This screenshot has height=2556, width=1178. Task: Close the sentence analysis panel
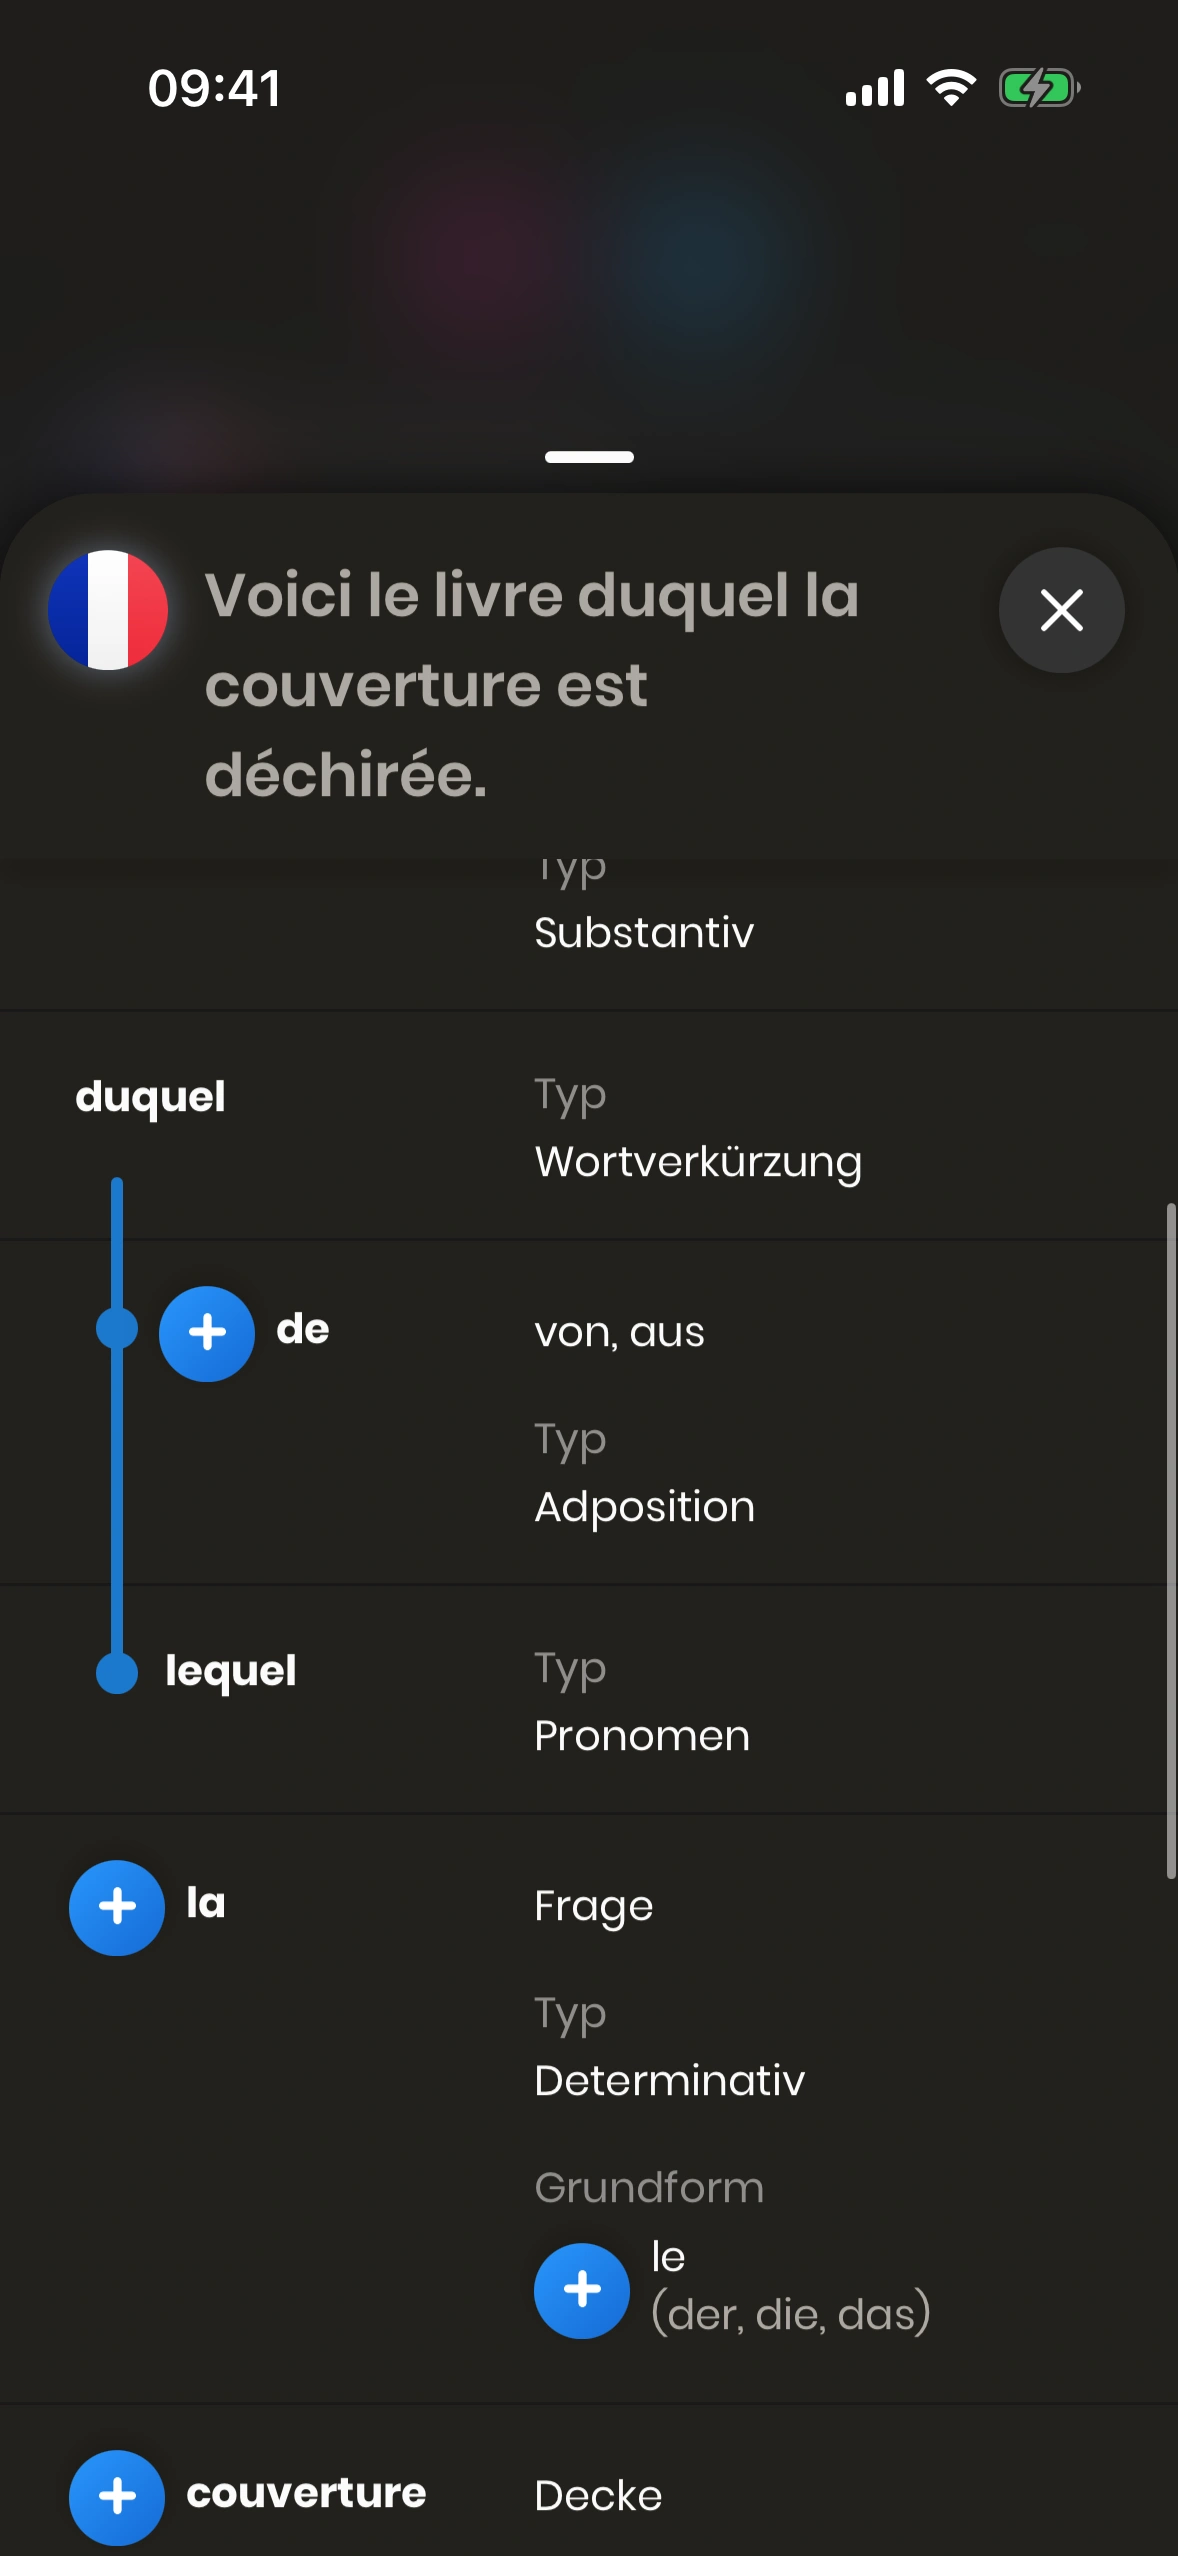pyautogui.click(x=1061, y=610)
